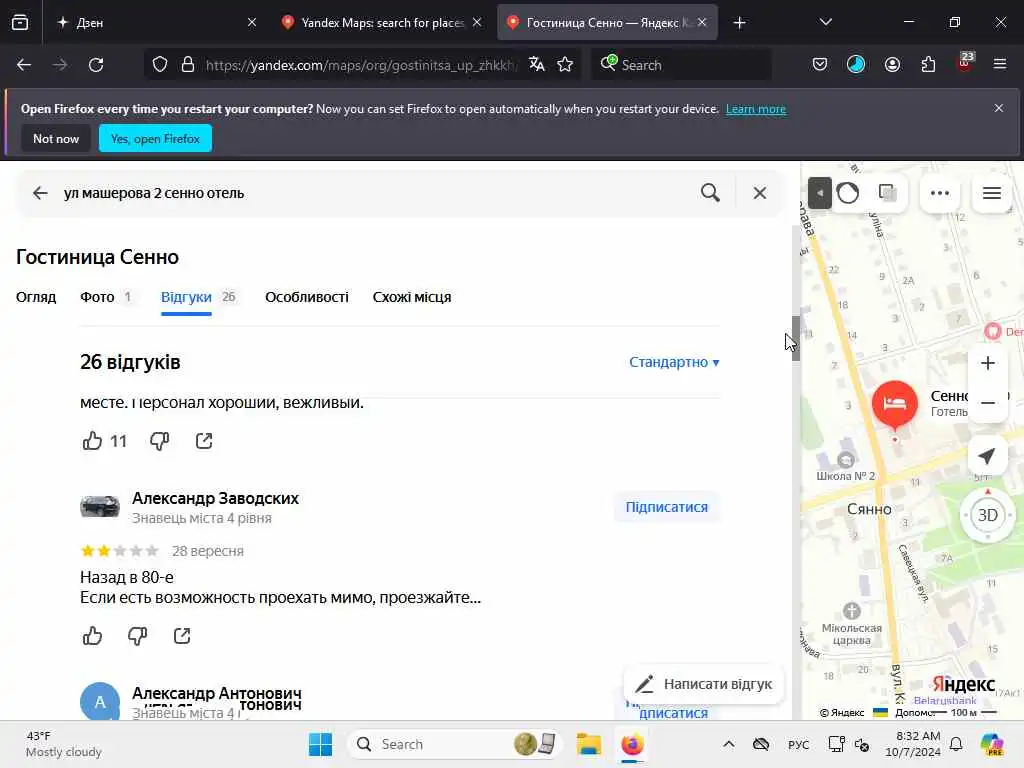Click the magnifier search icon in the maps panel

click(x=710, y=193)
